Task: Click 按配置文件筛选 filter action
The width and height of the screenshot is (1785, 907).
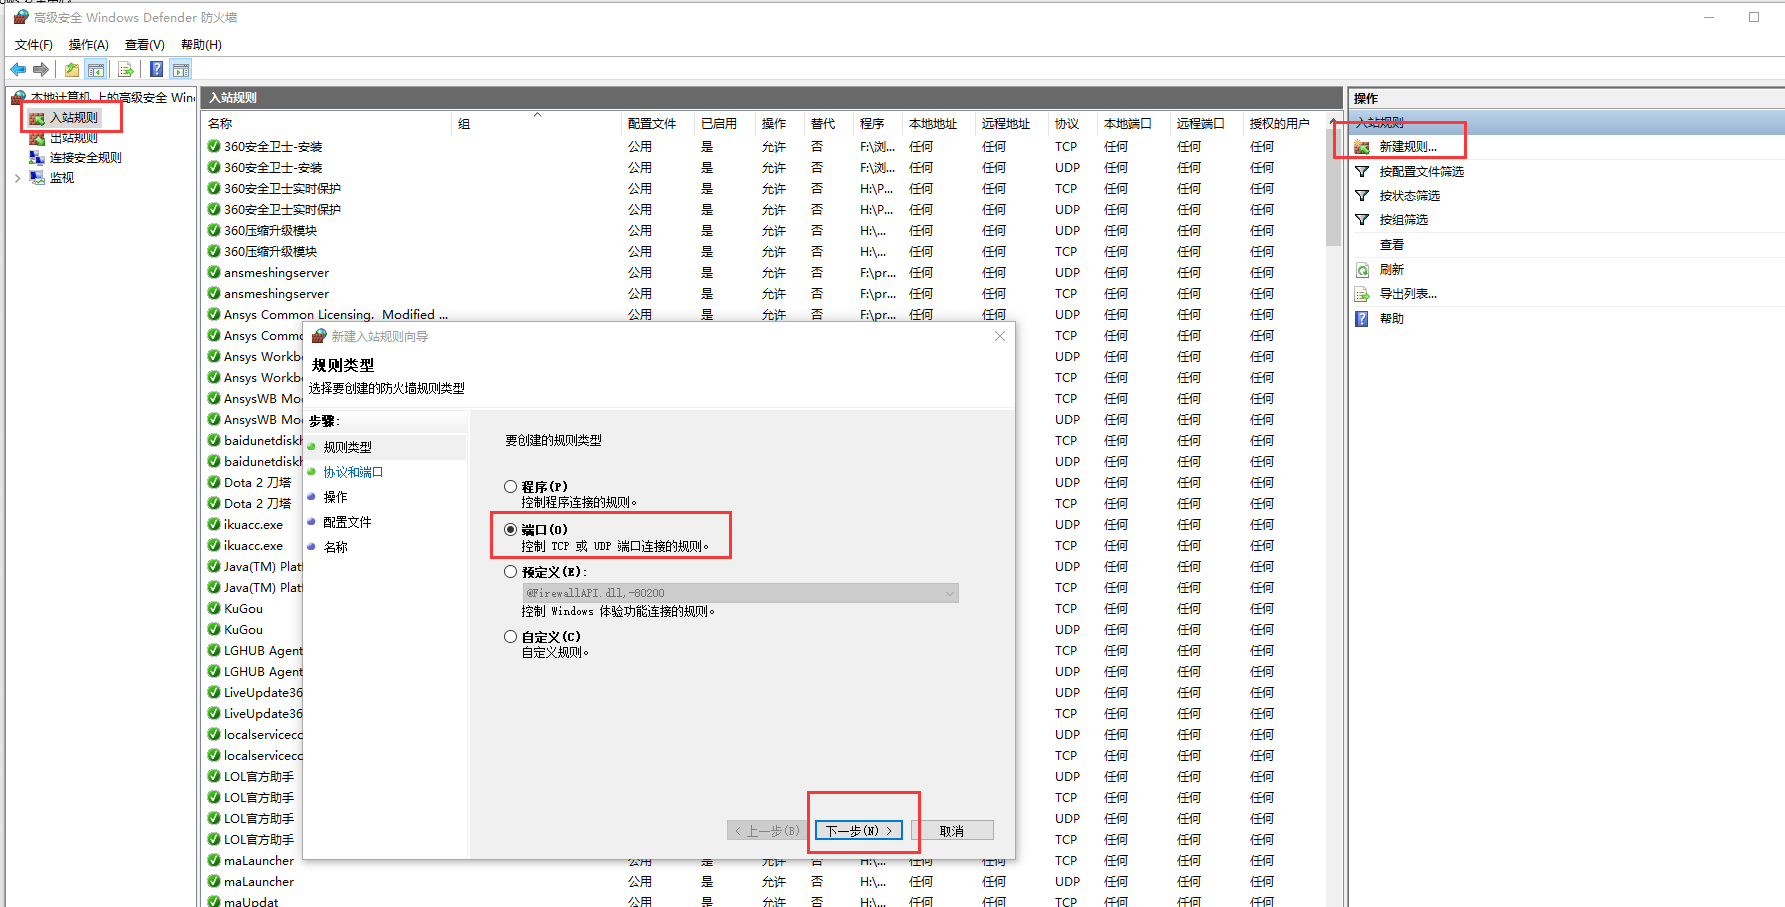Action: tap(1421, 172)
